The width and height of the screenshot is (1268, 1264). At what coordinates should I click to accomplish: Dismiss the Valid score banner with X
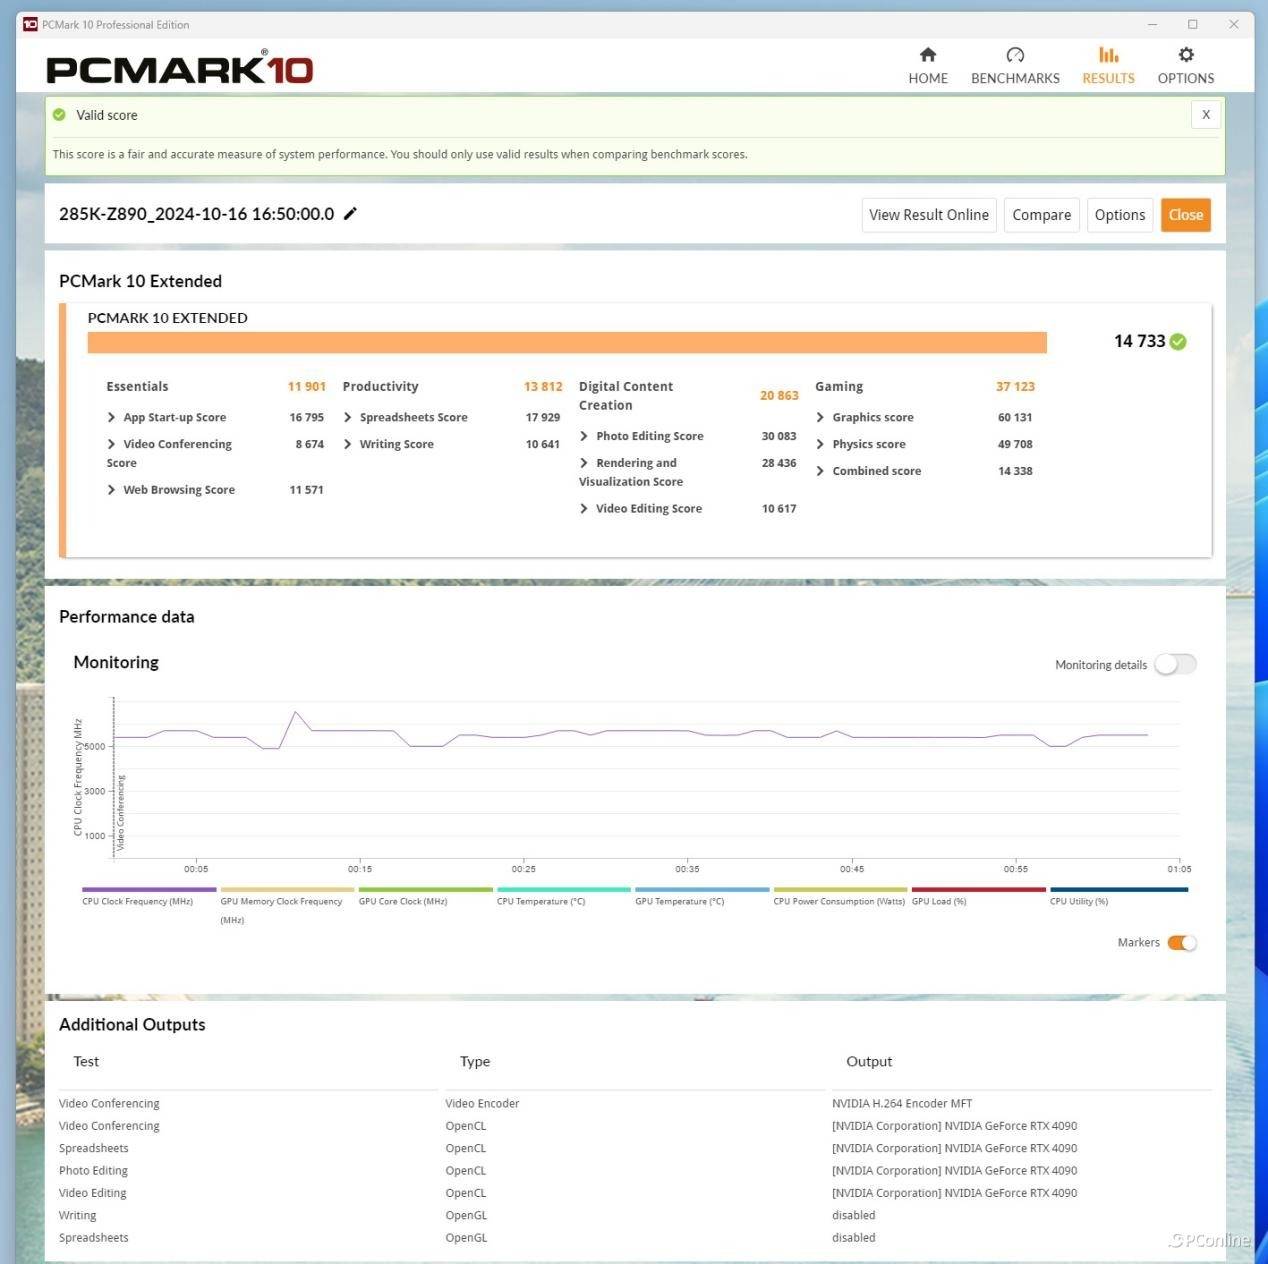(1205, 115)
